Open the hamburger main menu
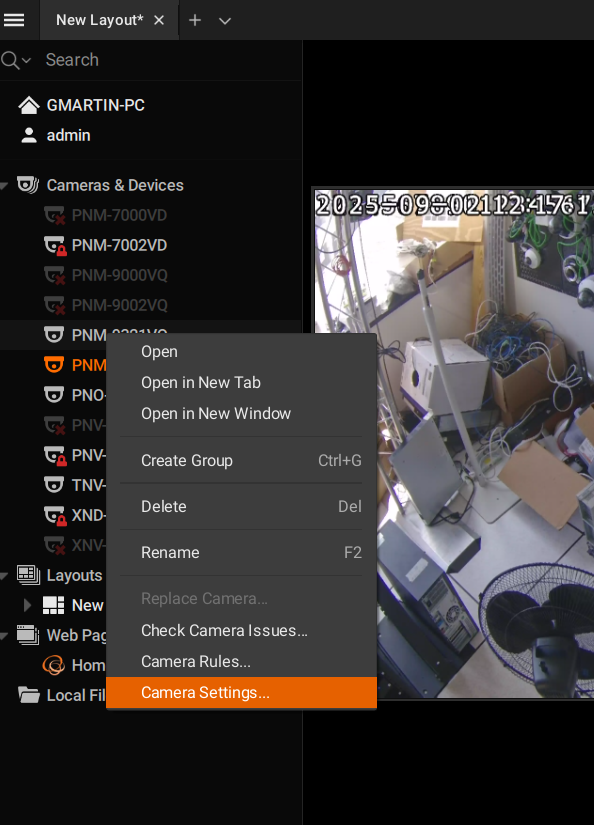The image size is (594, 825). [14, 20]
